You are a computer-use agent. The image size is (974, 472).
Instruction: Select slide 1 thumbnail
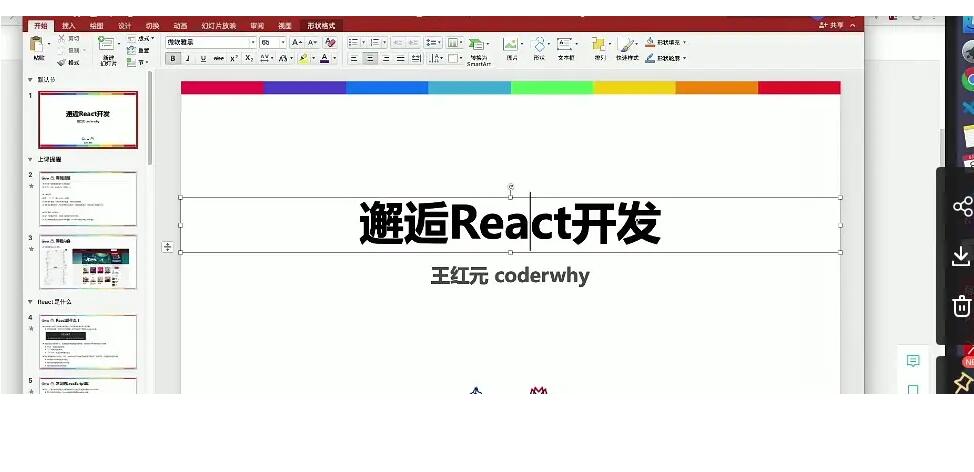88,120
